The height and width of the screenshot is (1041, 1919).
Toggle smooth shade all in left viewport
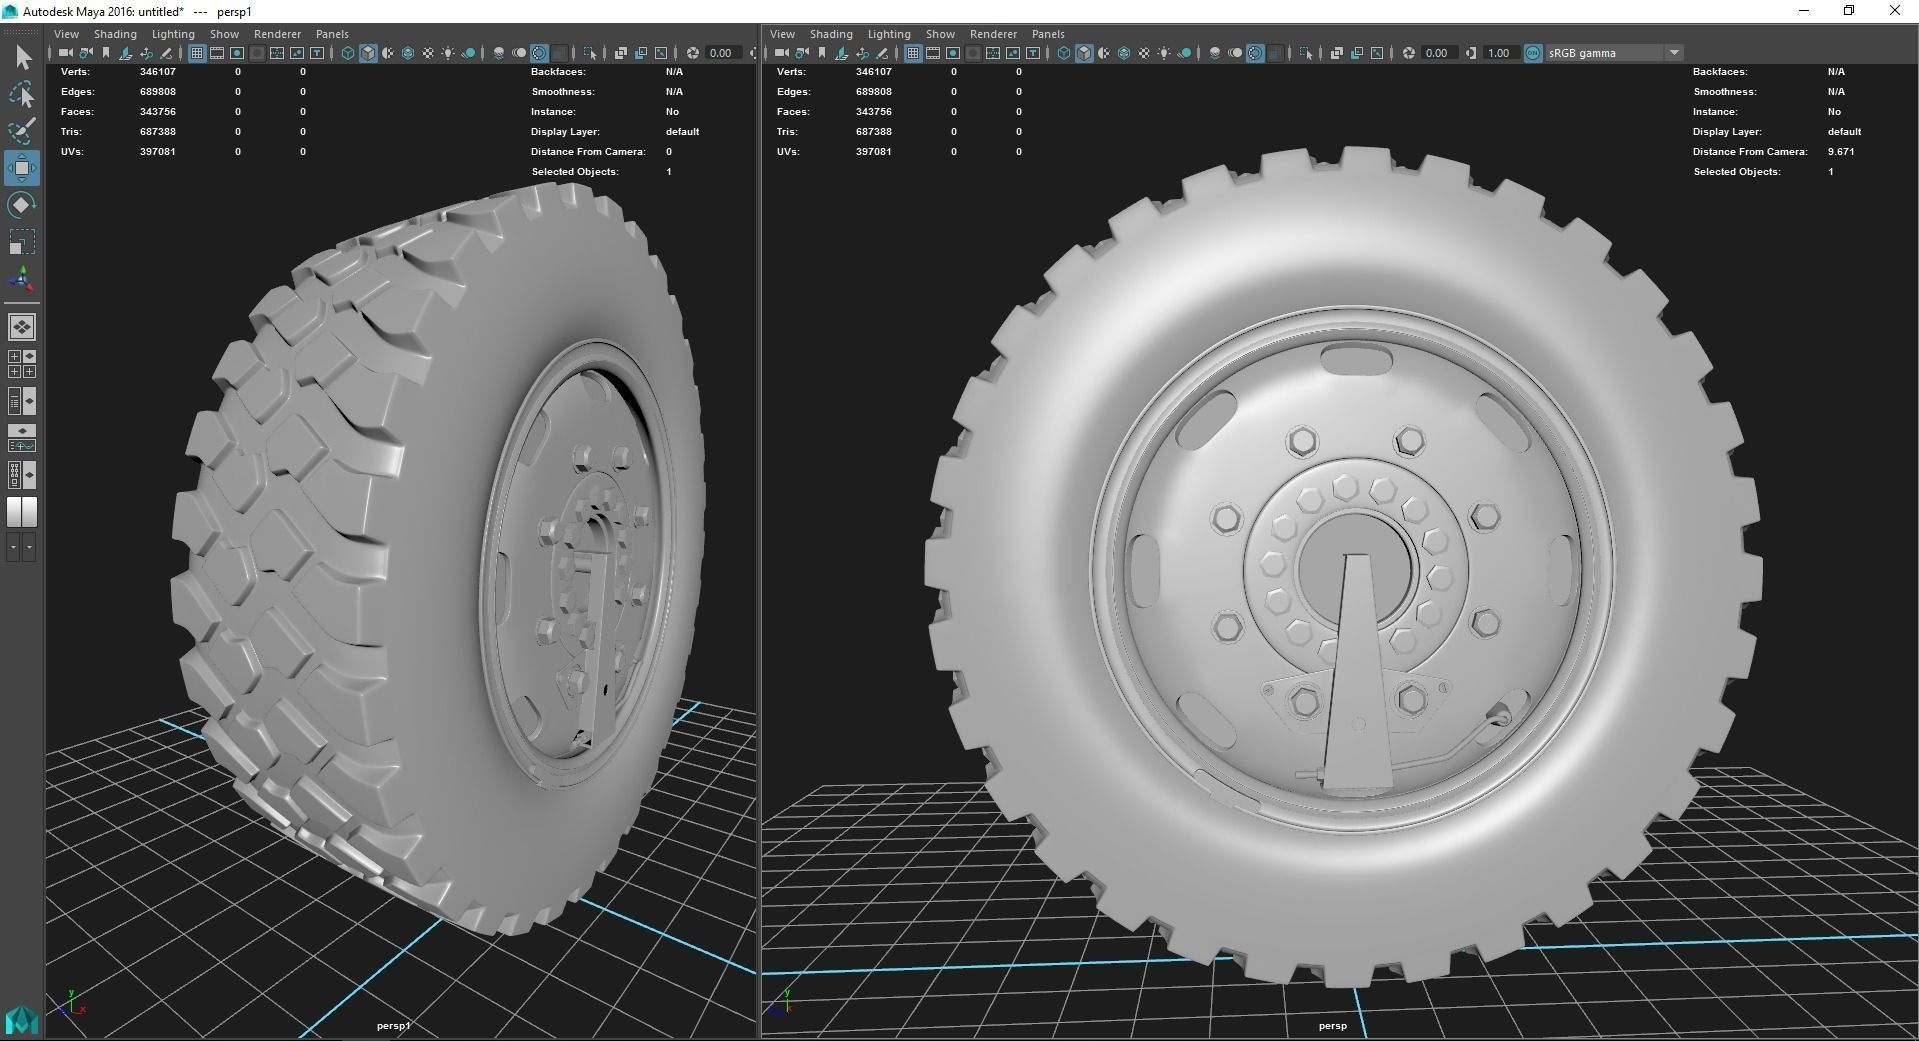pyautogui.click(x=368, y=53)
